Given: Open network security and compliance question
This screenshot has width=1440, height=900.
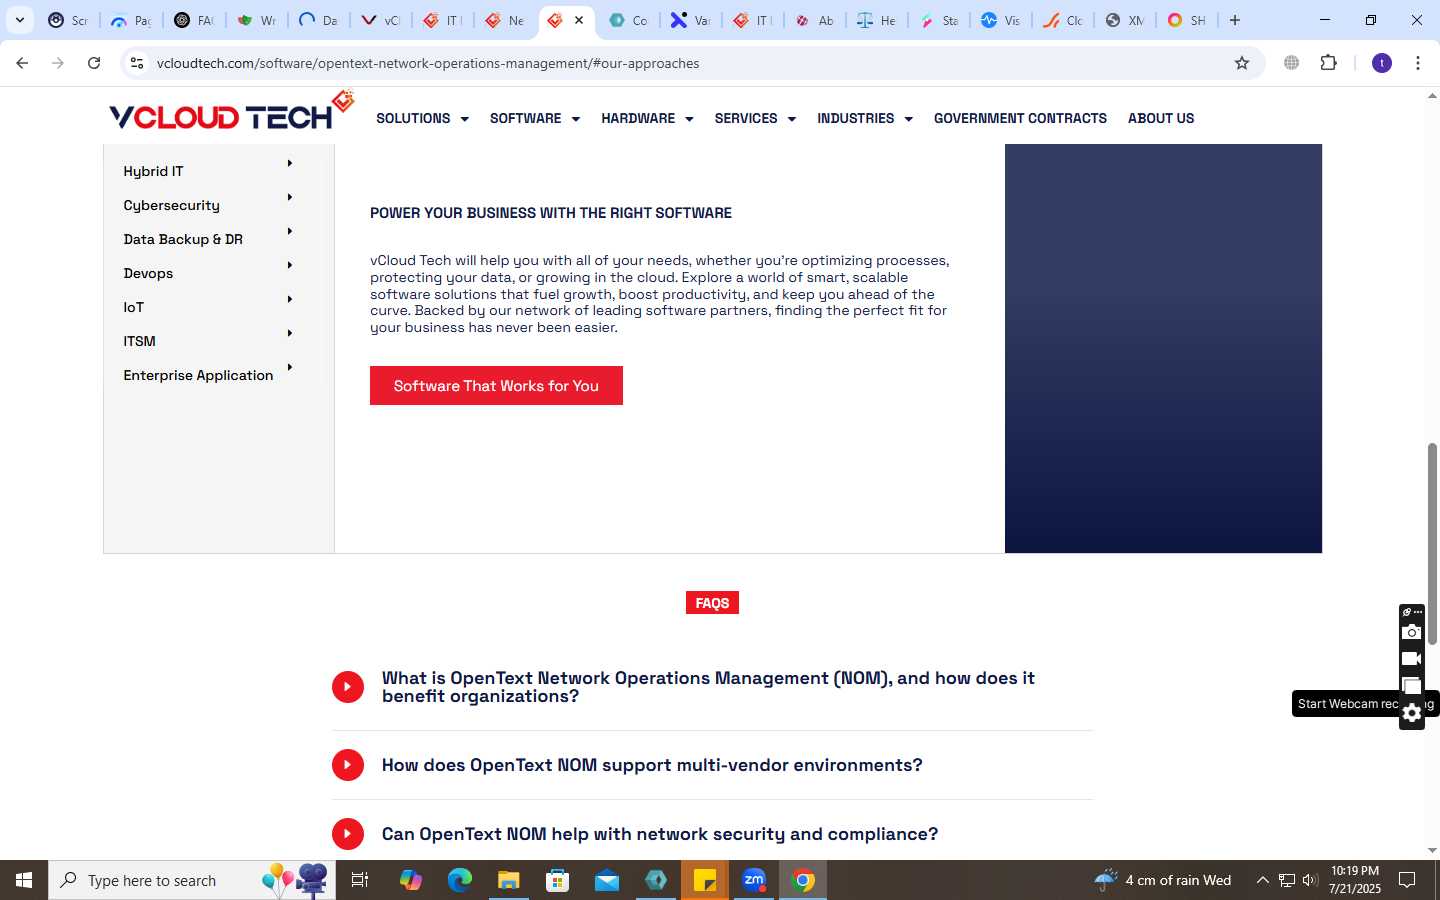Looking at the screenshot, I should coord(660,834).
